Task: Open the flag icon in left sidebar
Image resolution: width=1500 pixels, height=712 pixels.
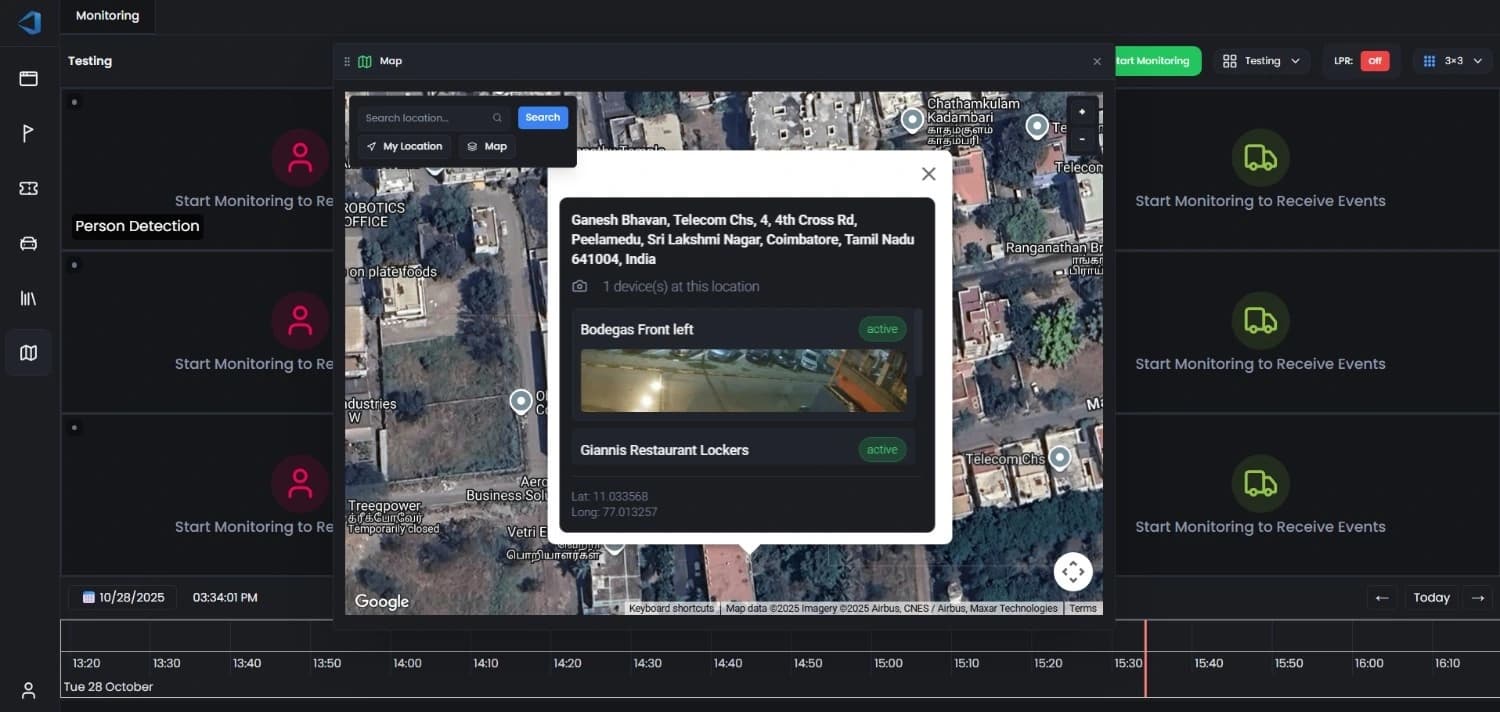Action: click(x=28, y=133)
